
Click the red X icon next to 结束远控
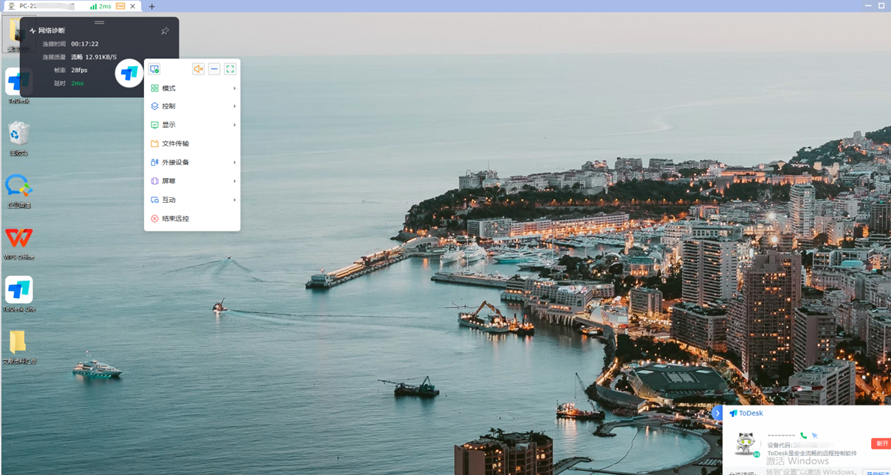154,219
